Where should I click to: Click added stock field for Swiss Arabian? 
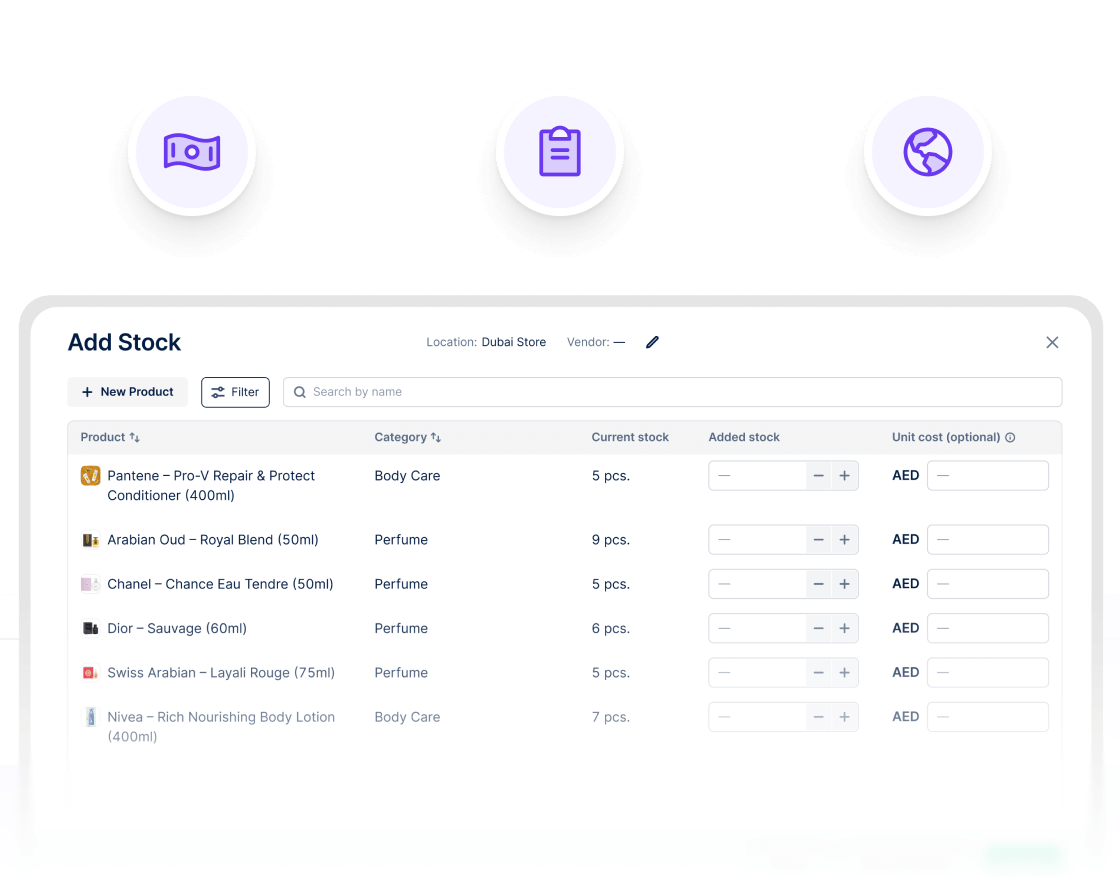click(757, 673)
